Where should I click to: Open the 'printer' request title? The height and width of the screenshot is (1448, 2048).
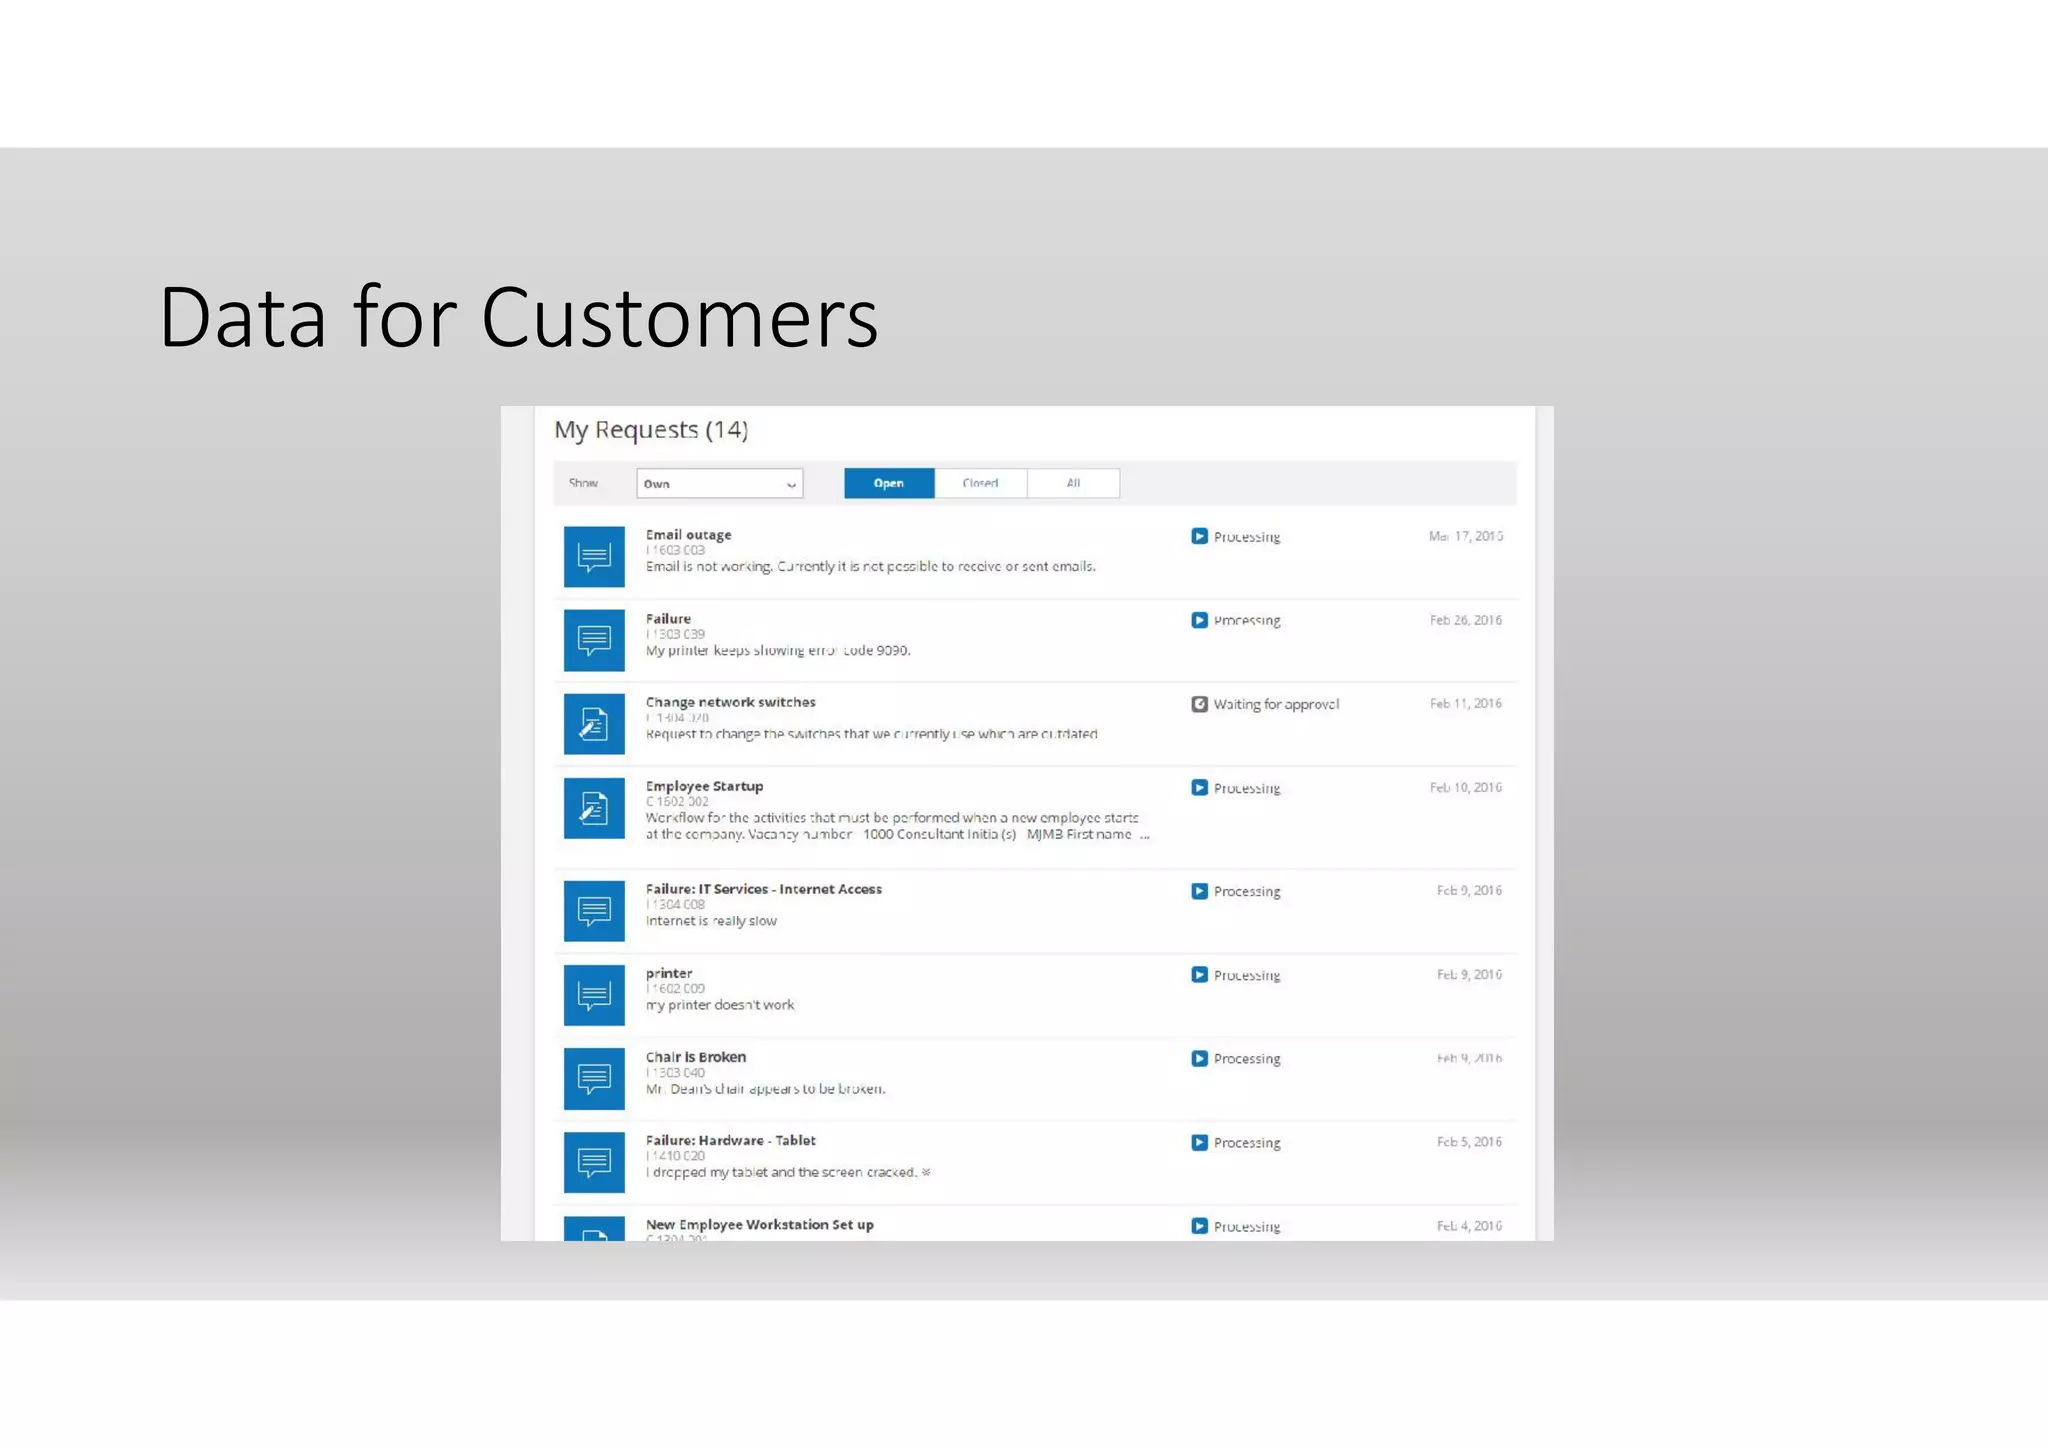(668, 974)
